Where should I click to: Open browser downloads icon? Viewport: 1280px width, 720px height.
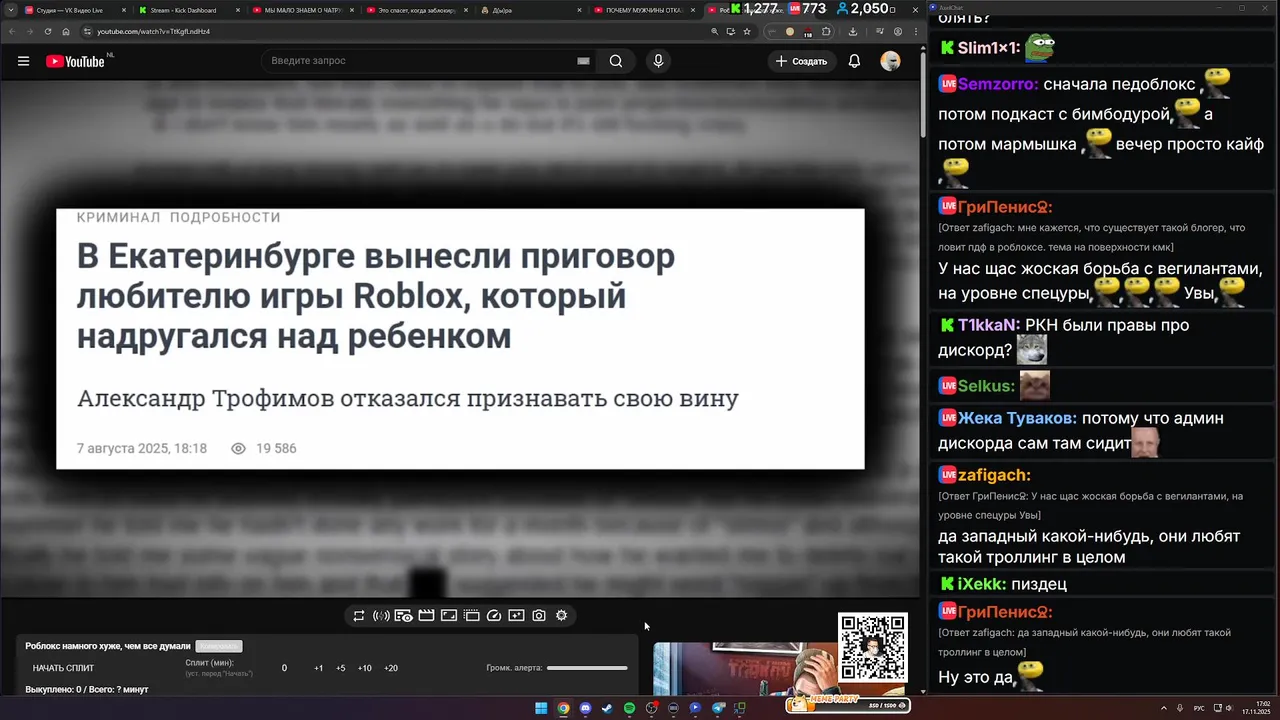click(852, 31)
